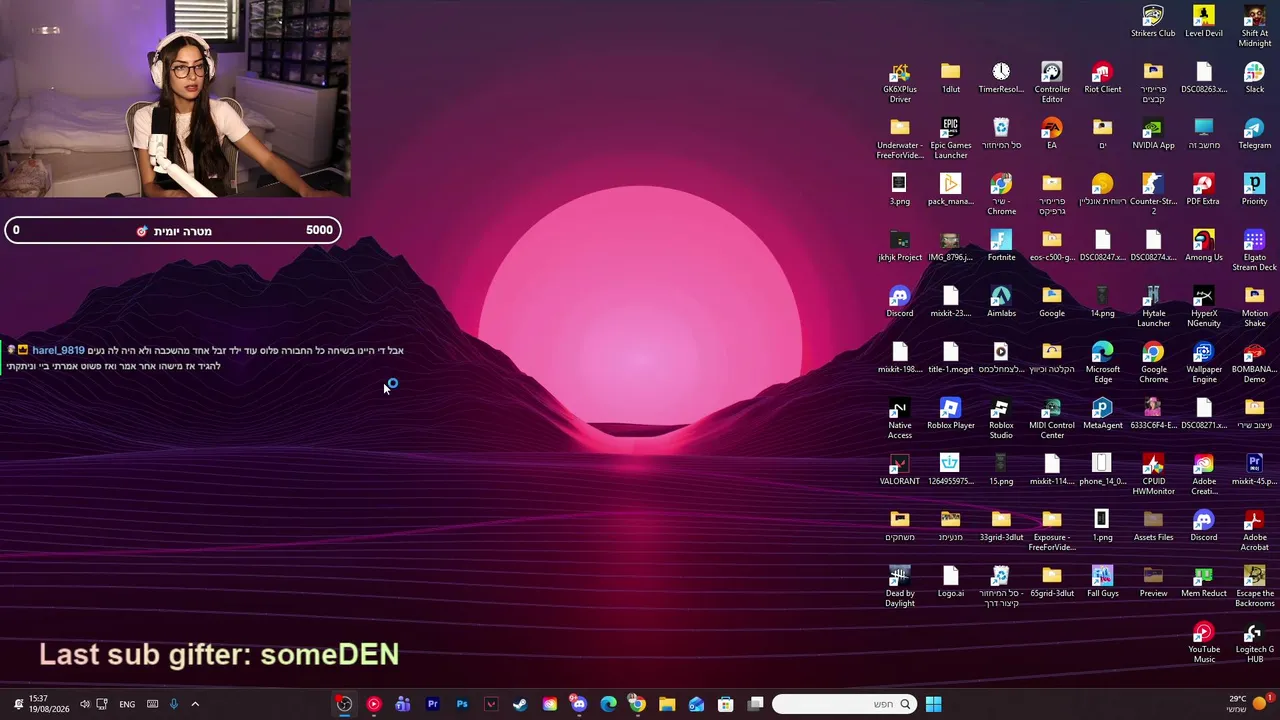Open the Assets Files folder
The height and width of the screenshot is (720, 1280).
point(1153,525)
